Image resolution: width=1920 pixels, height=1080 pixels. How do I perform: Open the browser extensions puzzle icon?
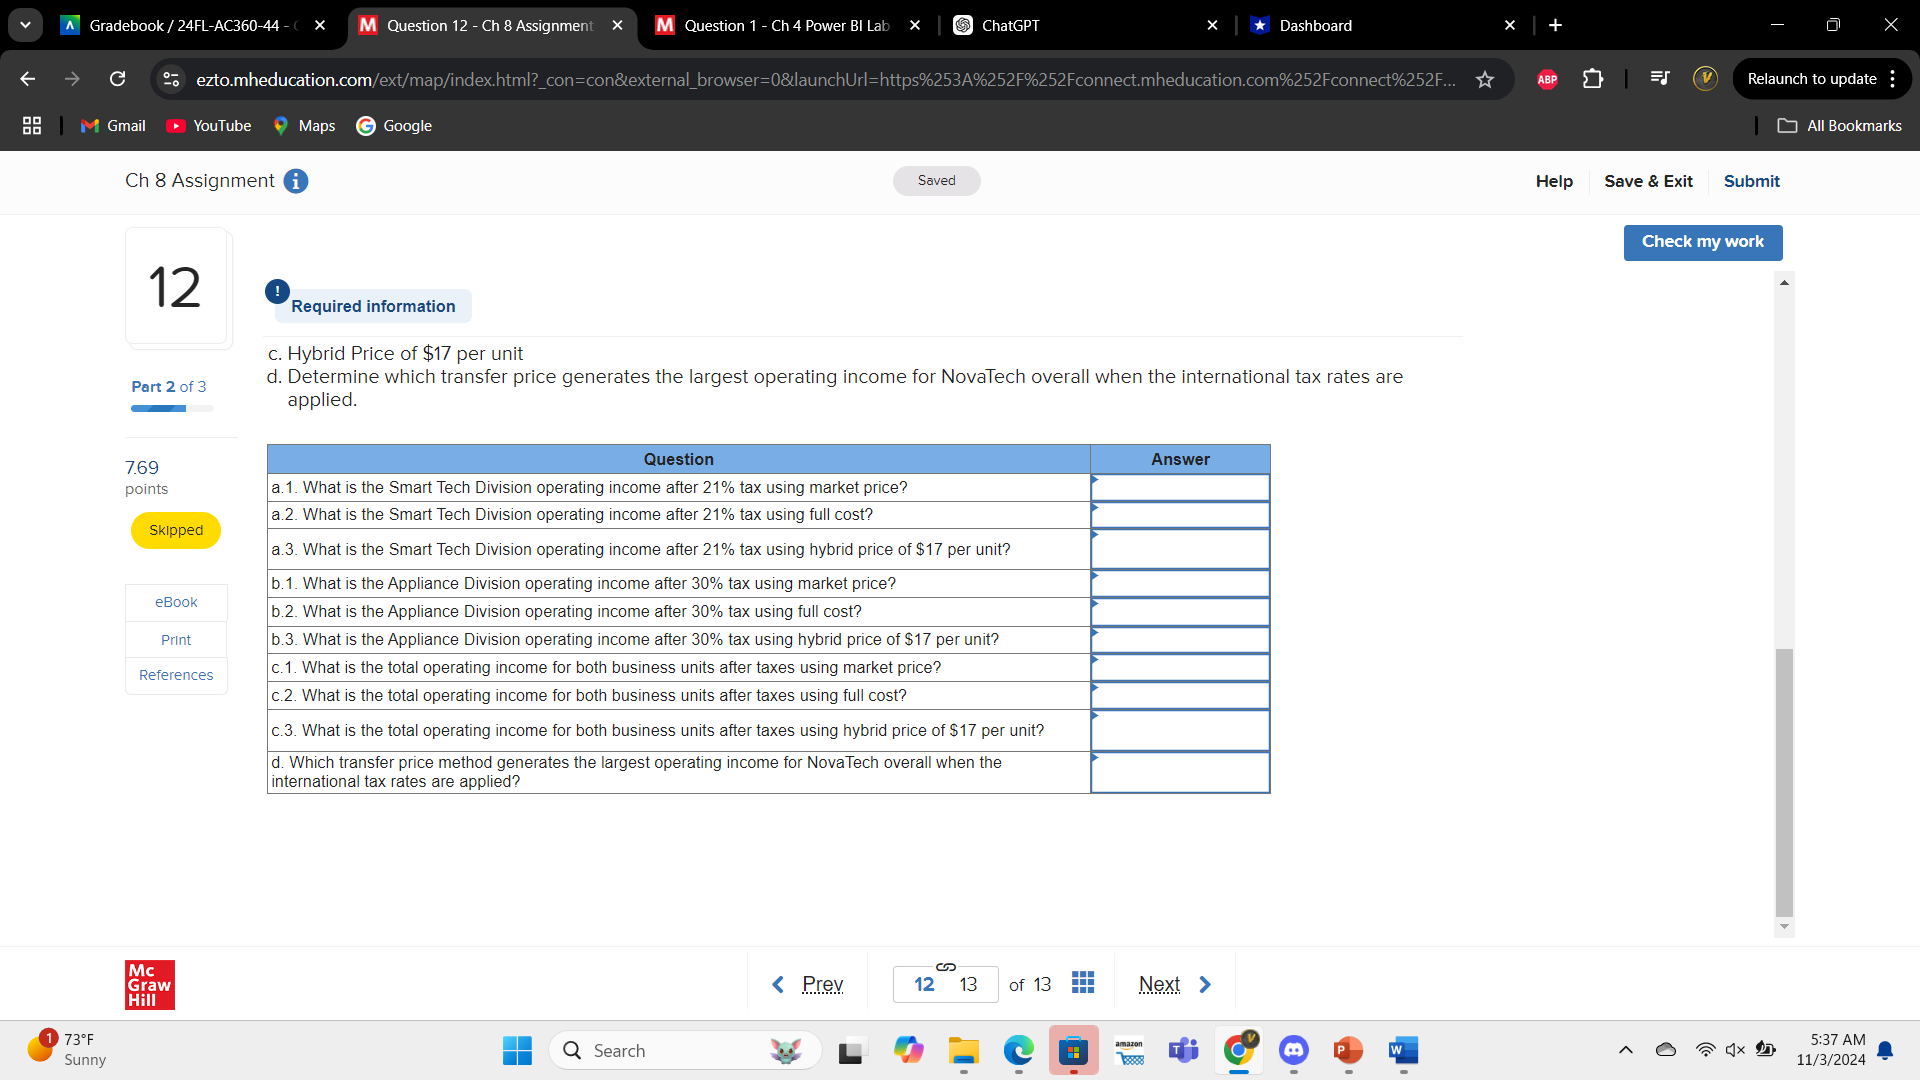click(x=1592, y=79)
